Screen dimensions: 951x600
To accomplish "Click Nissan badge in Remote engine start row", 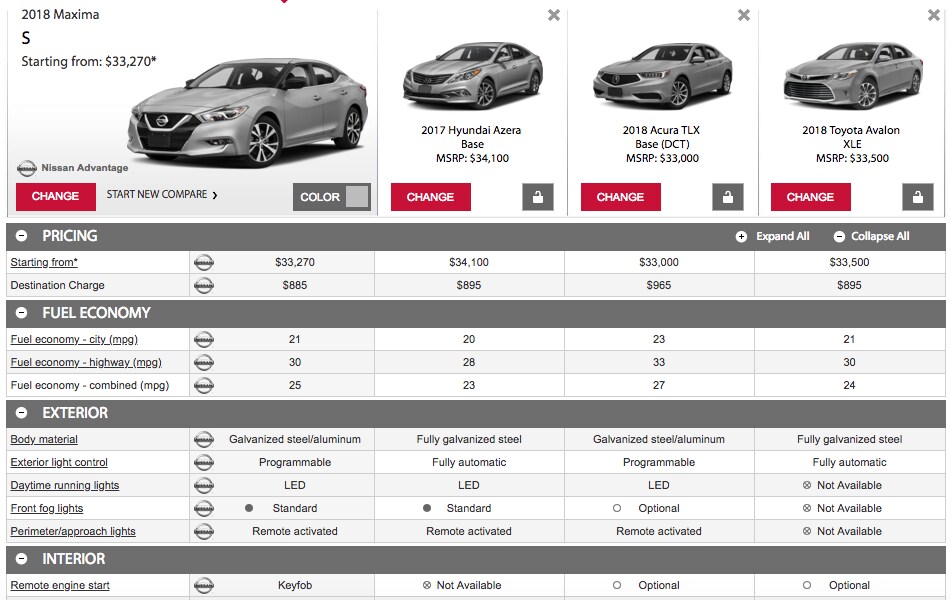I will [x=204, y=585].
